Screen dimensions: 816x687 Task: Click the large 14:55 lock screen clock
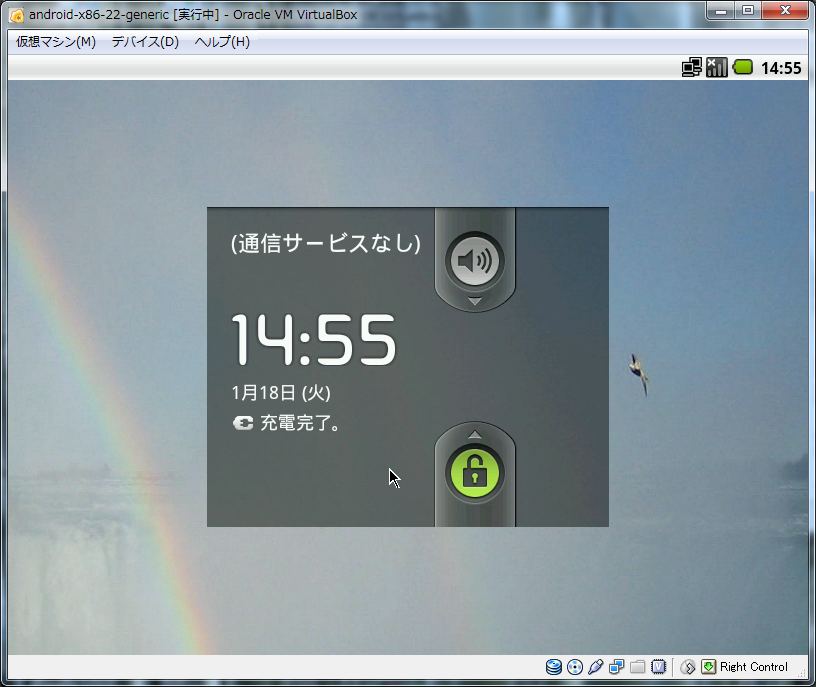314,339
